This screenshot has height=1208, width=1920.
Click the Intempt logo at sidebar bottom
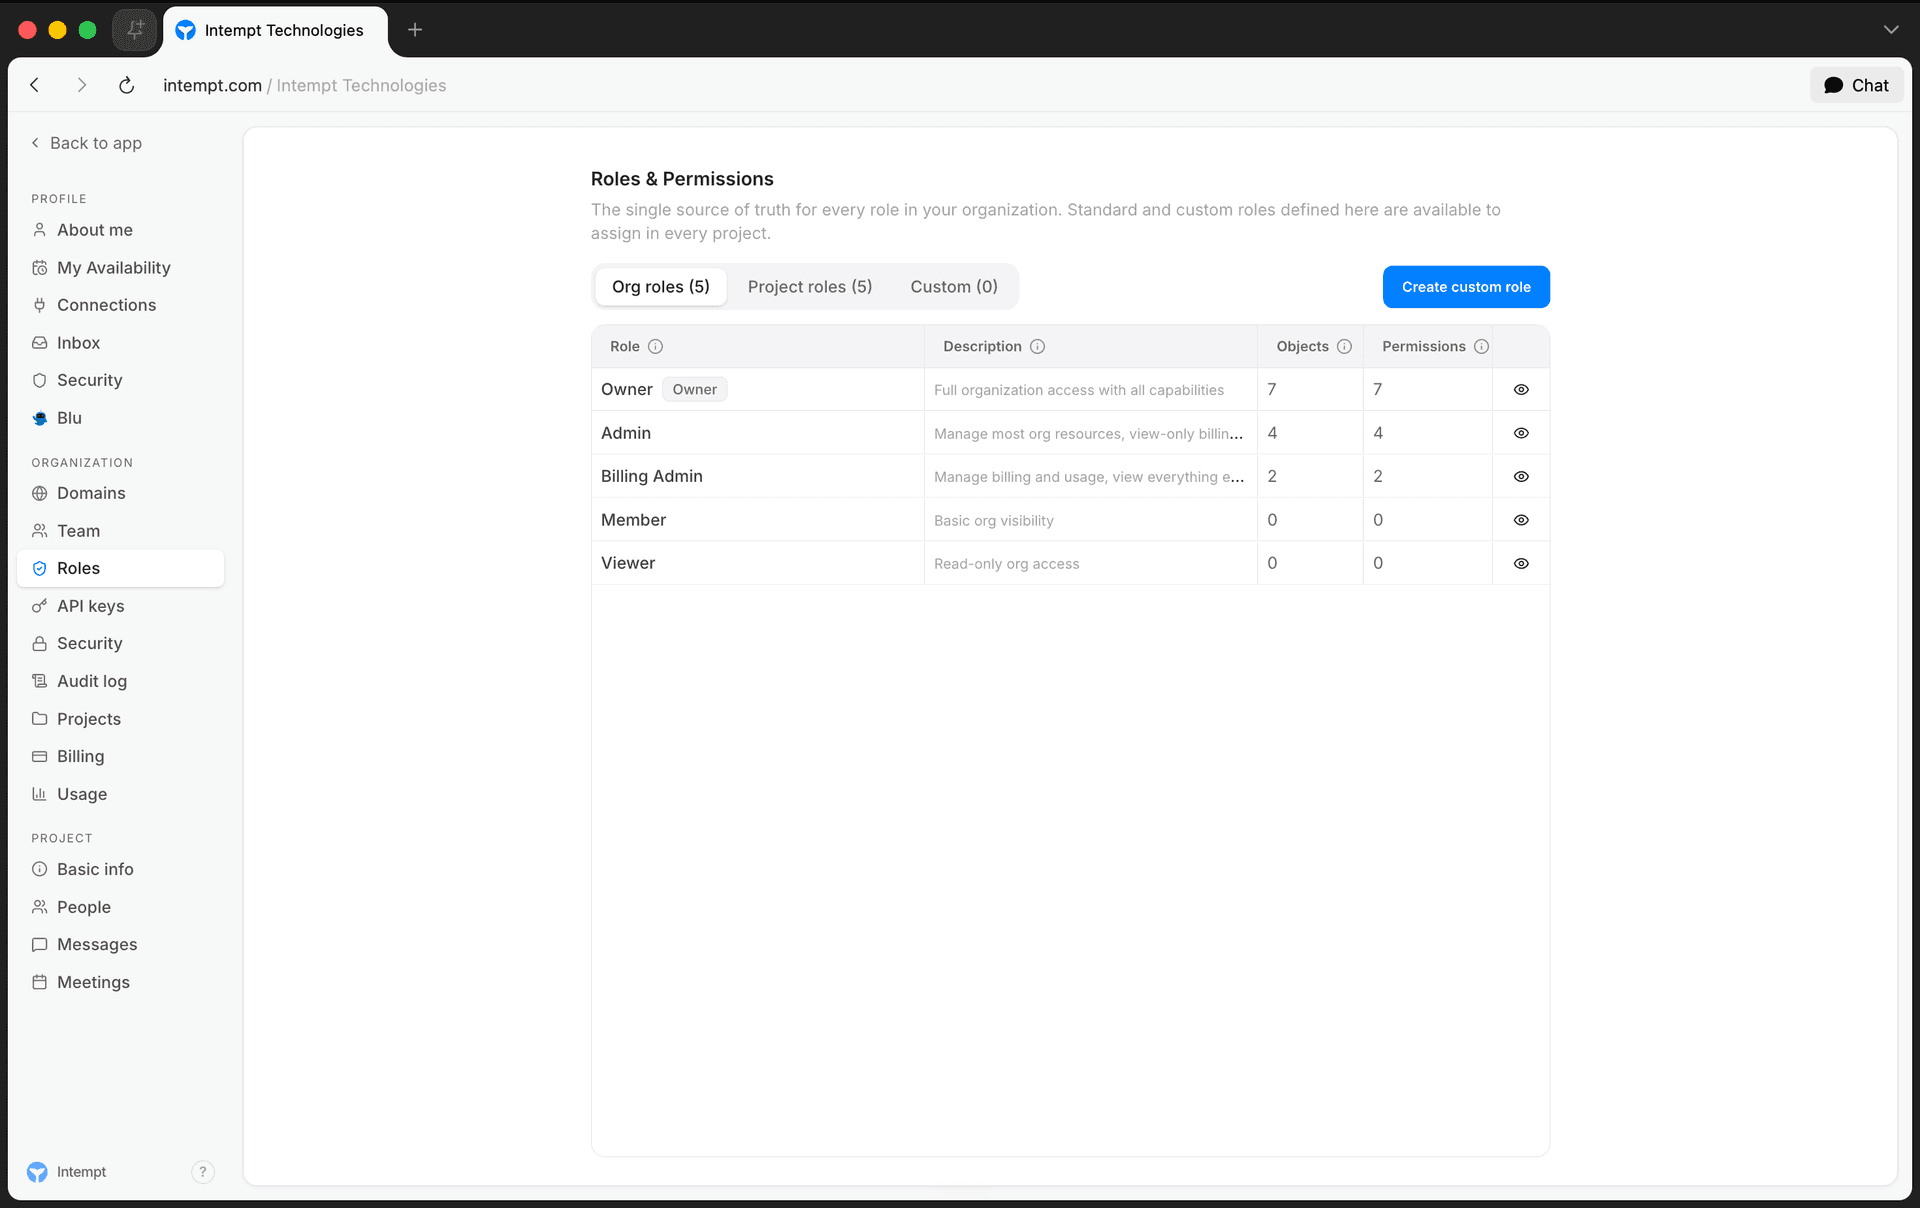(37, 1172)
